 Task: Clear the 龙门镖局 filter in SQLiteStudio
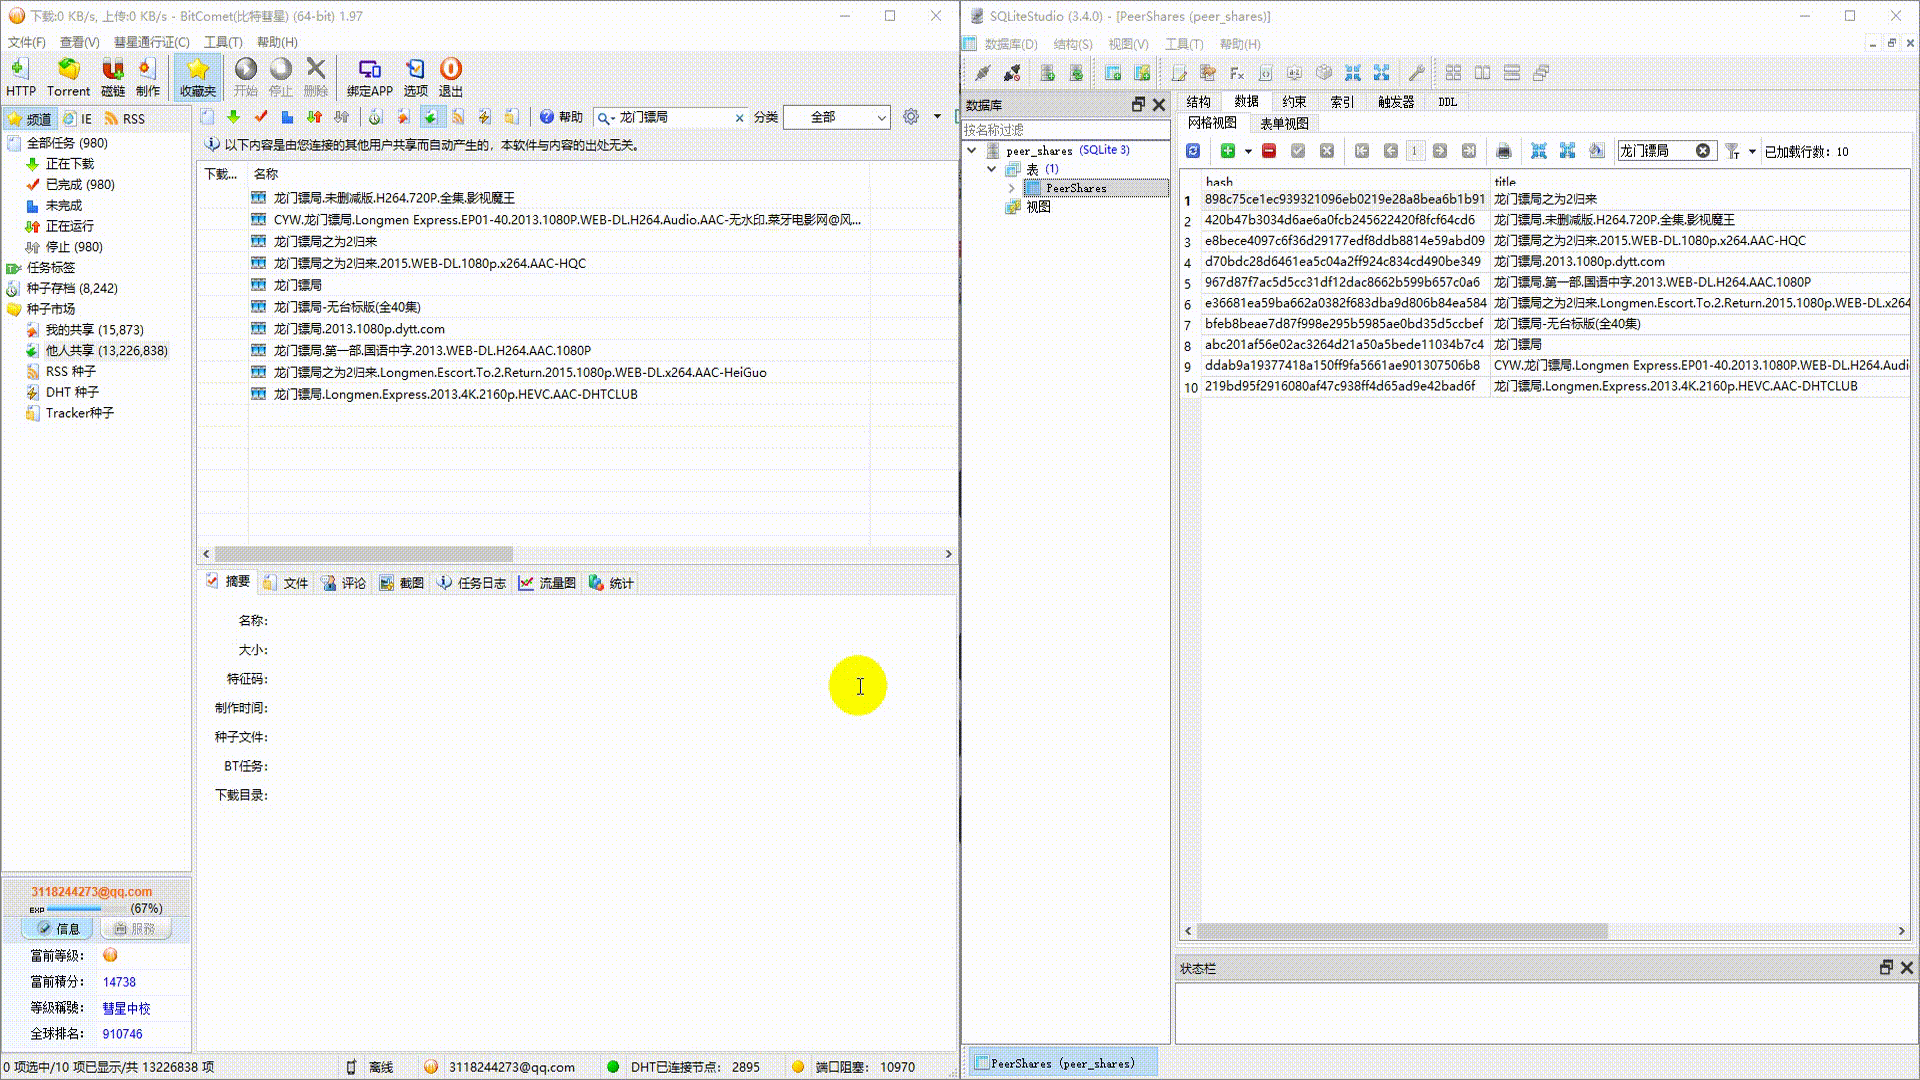coord(1702,151)
